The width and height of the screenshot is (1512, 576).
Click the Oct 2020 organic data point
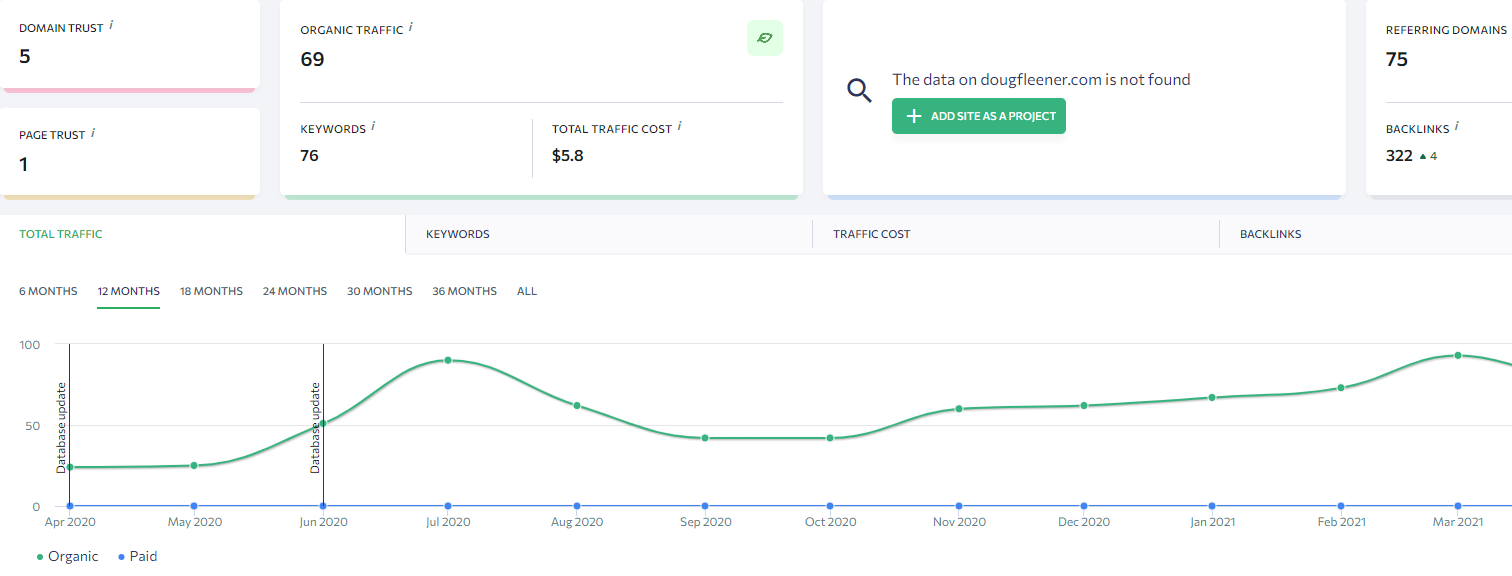[x=830, y=438]
